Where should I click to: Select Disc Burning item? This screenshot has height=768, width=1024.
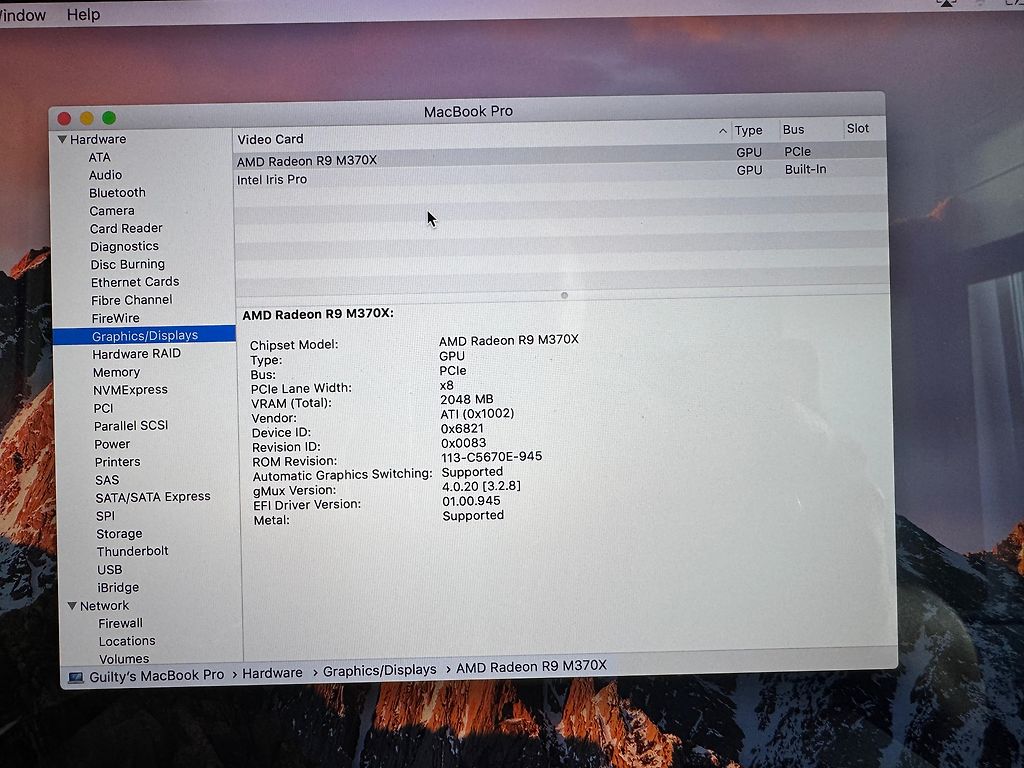[127, 264]
